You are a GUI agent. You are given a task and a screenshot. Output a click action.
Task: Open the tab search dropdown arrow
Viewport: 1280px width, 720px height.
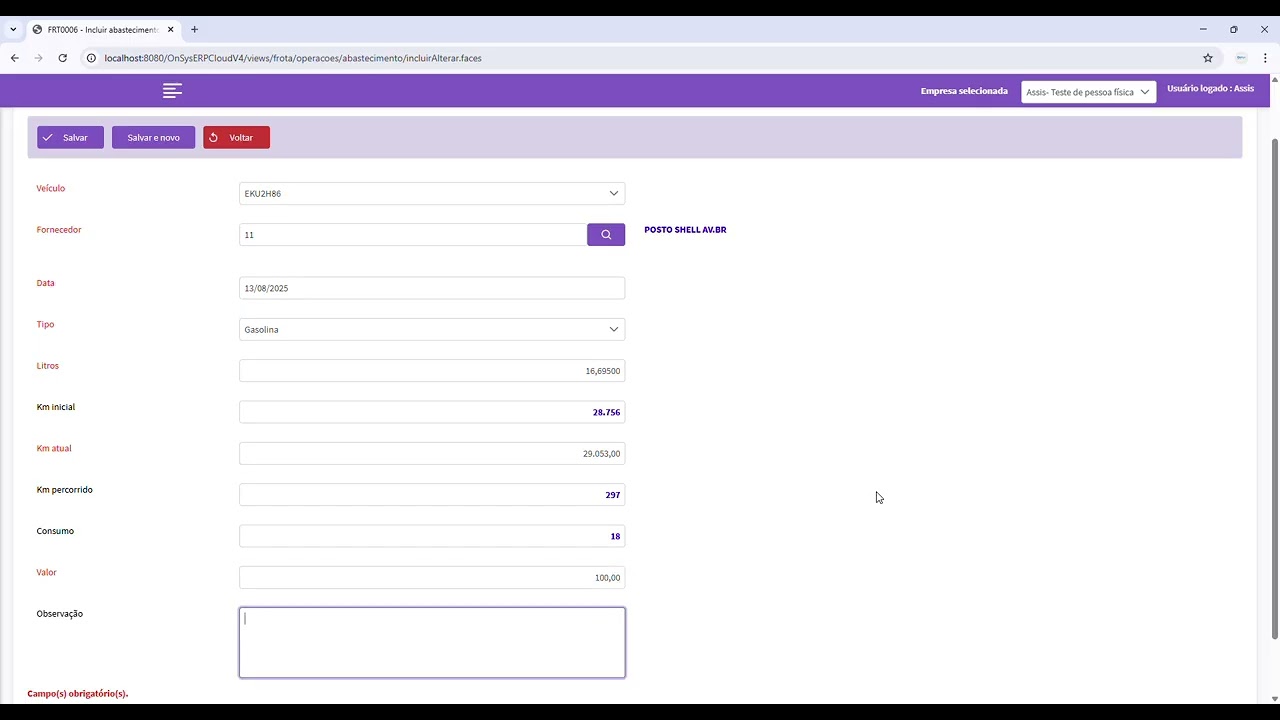coord(13,29)
